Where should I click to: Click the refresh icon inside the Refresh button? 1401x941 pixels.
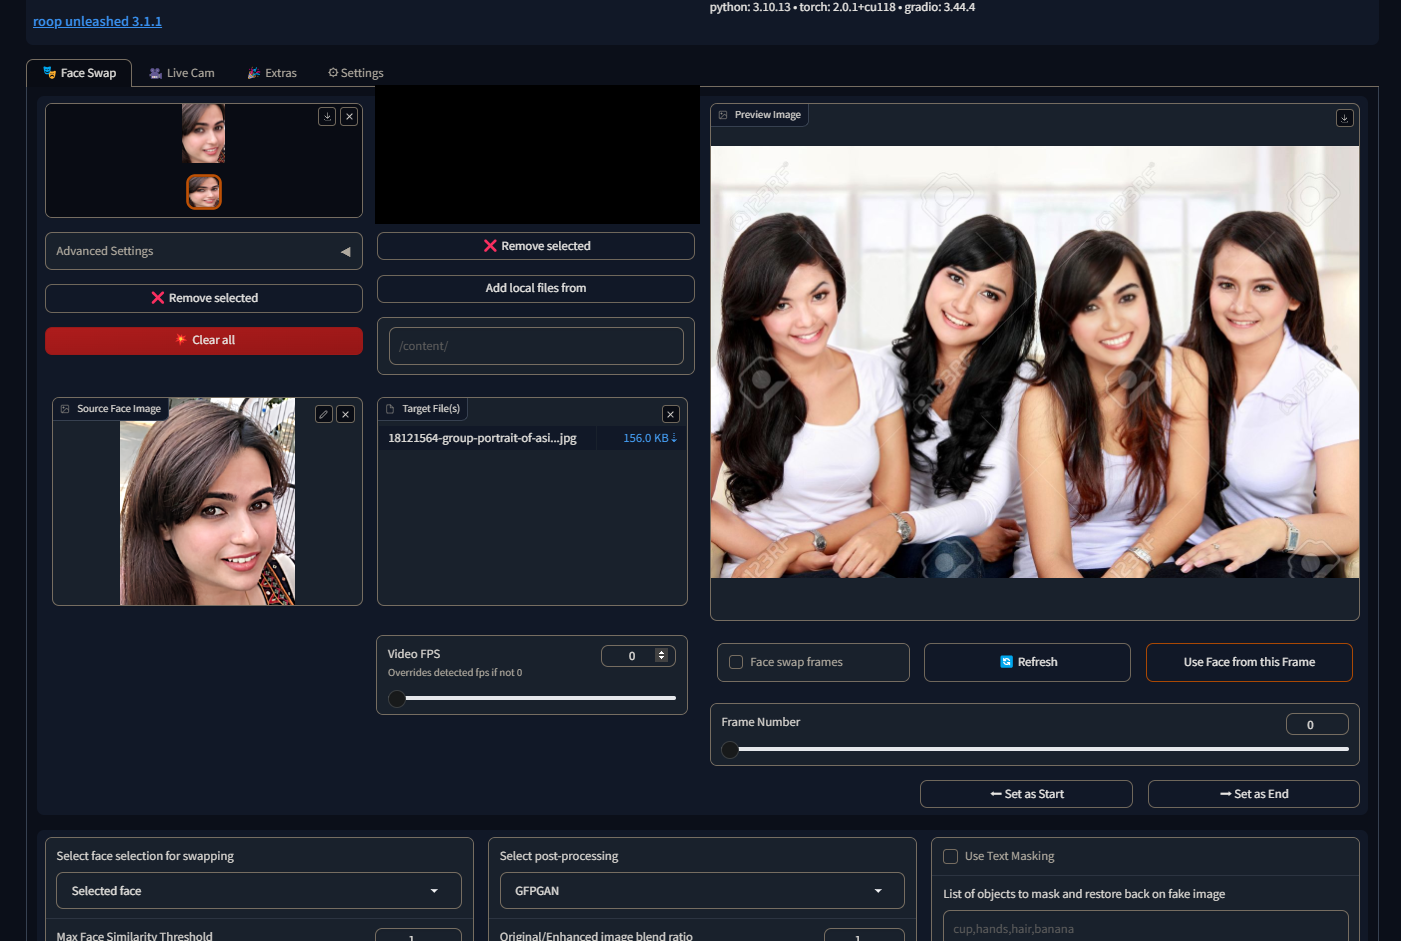click(x=1006, y=661)
